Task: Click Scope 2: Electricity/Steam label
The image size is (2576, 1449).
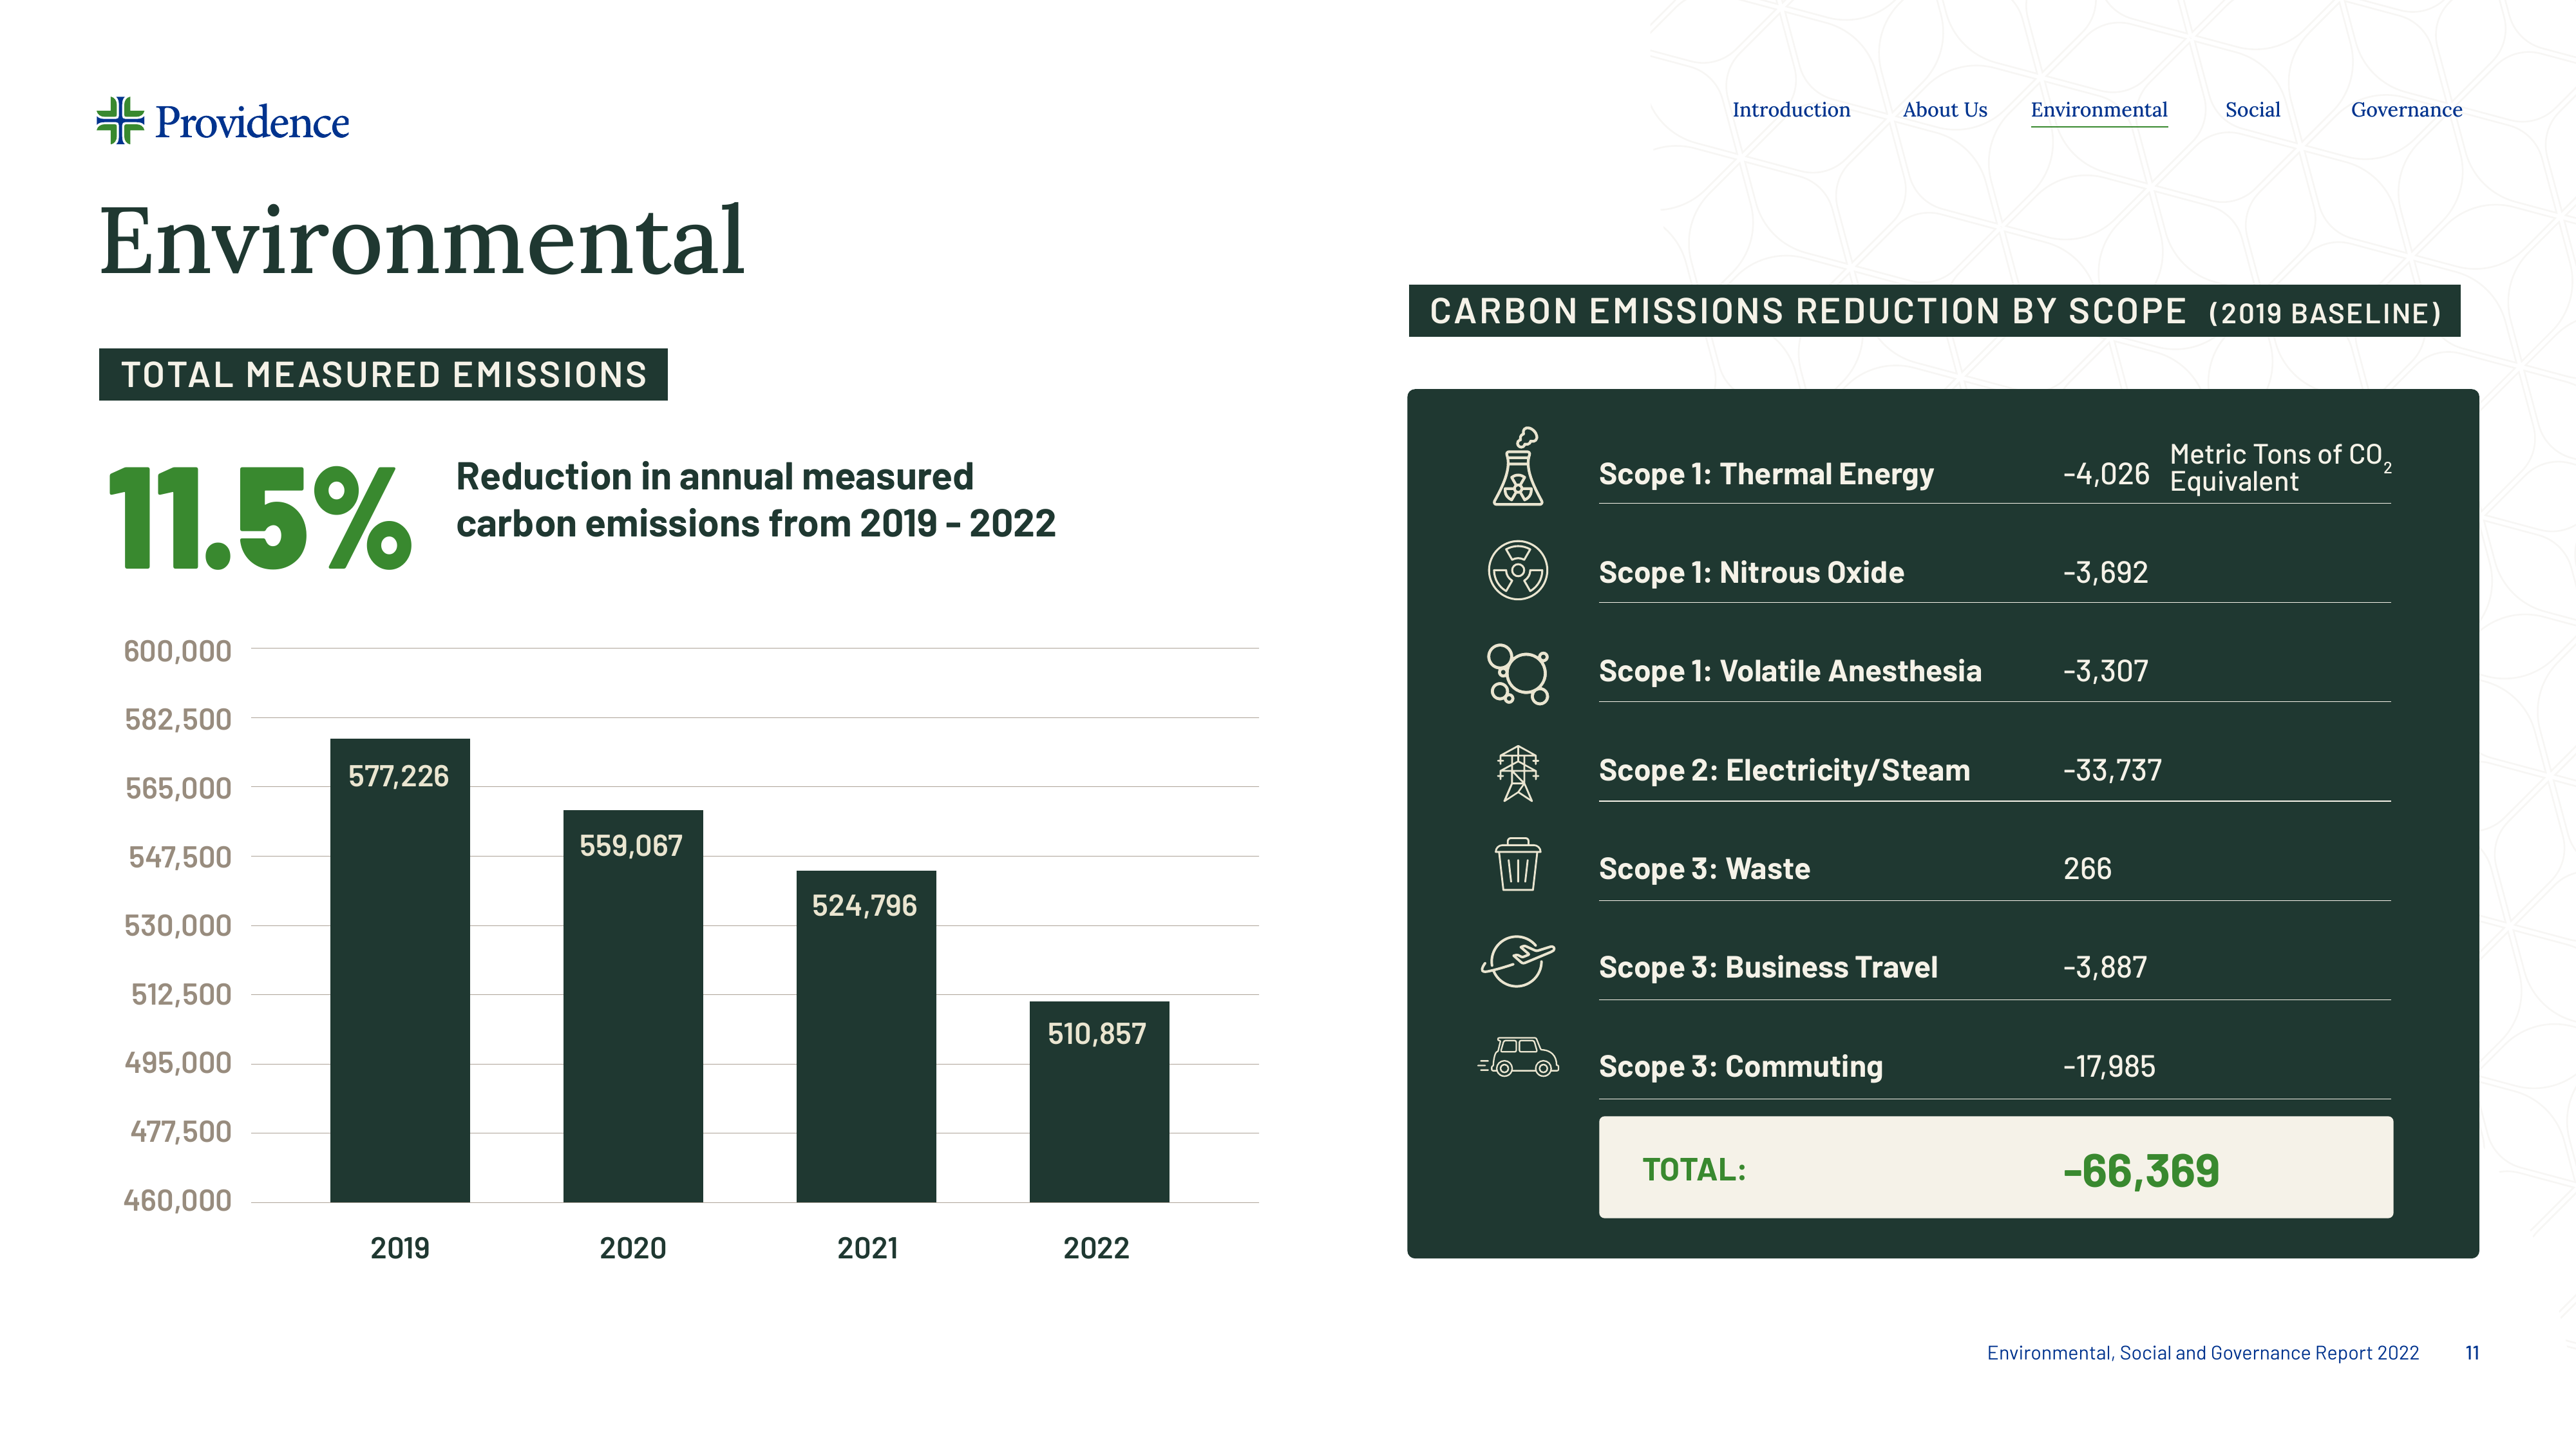Action: tap(1784, 770)
